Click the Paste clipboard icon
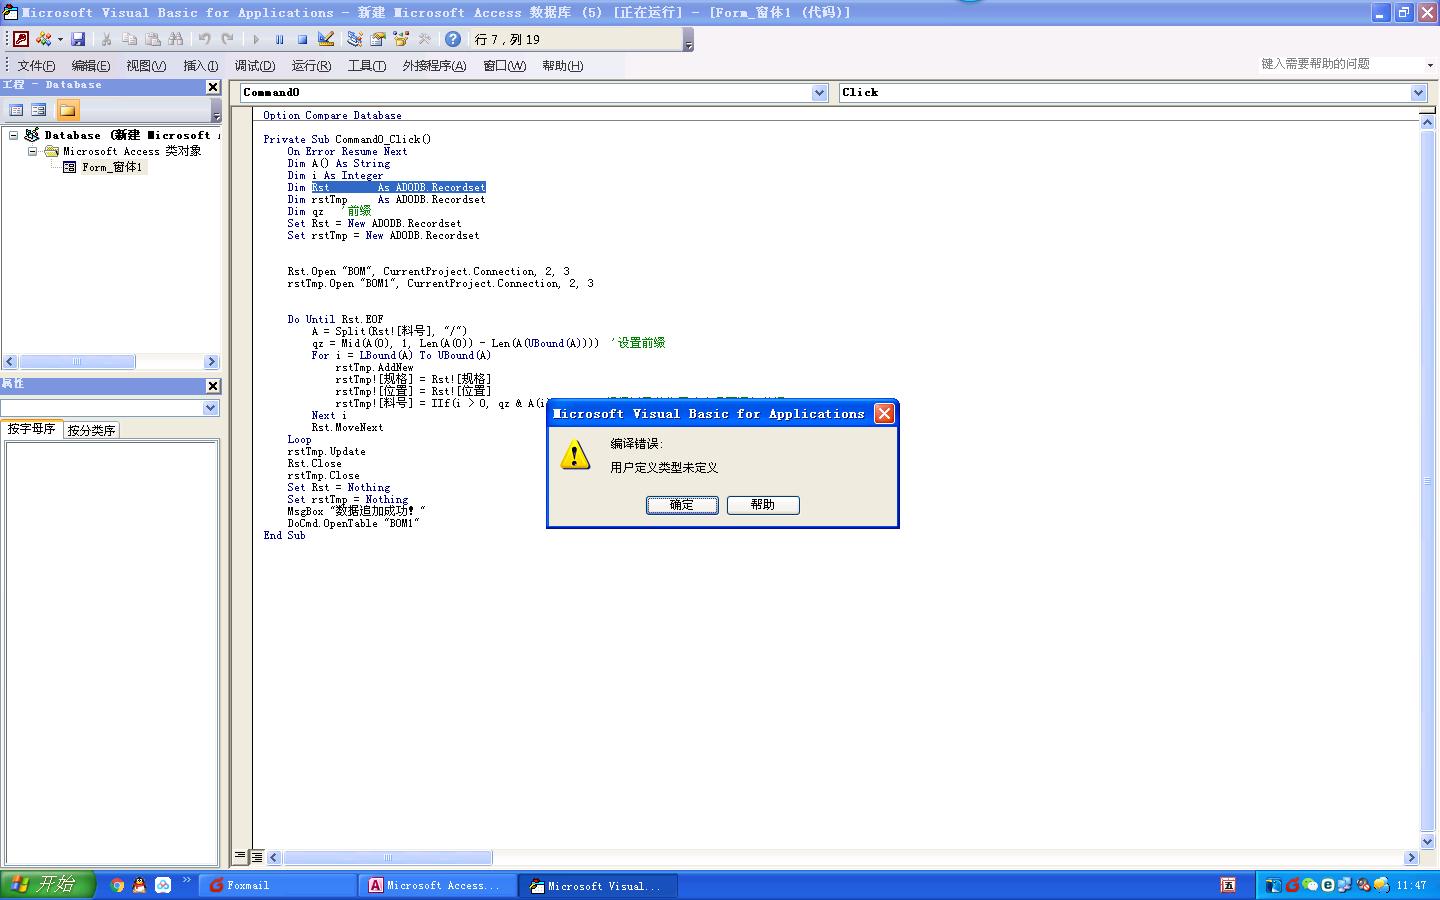Screen dimensions: 1440x900 point(152,39)
